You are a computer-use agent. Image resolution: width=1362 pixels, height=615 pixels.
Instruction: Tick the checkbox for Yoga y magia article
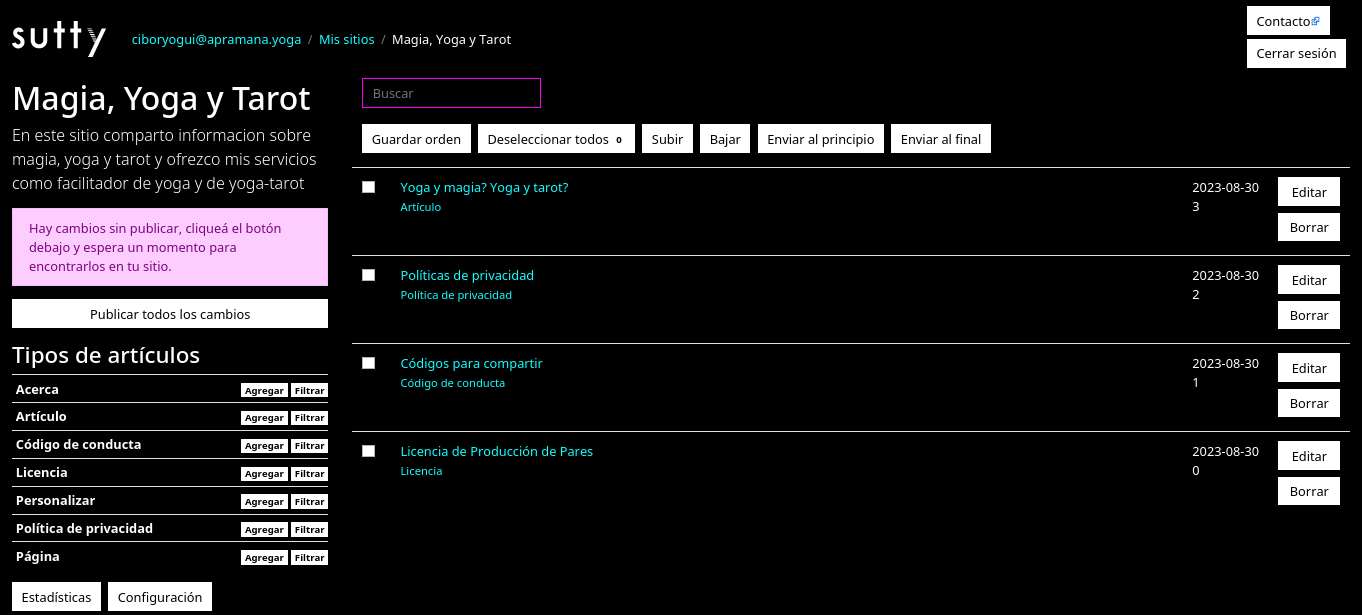pyautogui.click(x=368, y=187)
